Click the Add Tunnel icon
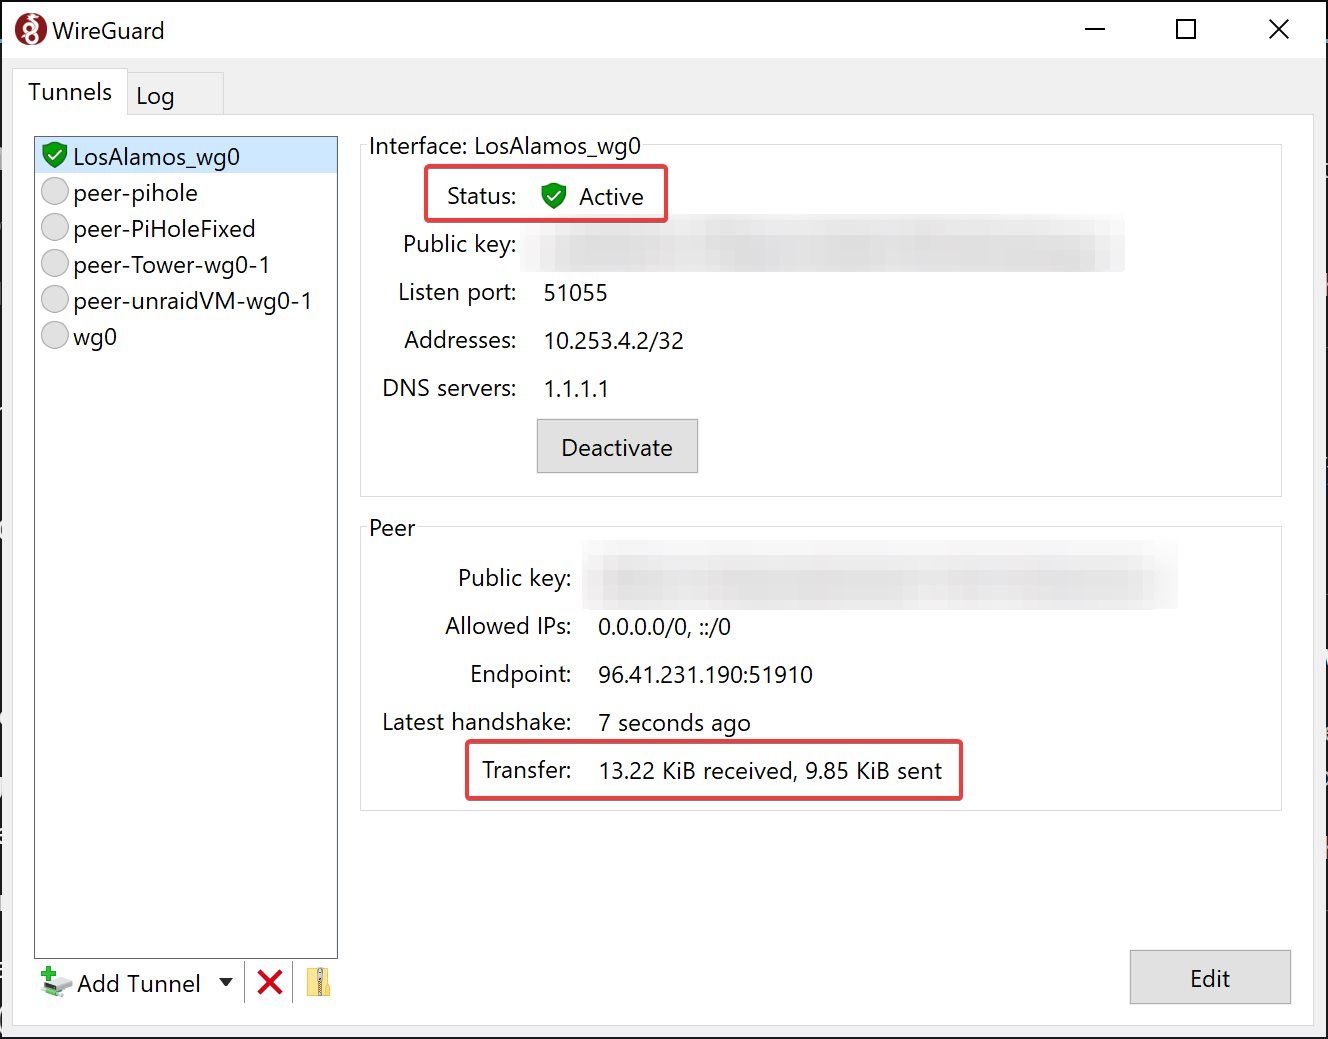Screen dimensions: 1328x1039 coord(56,982)
